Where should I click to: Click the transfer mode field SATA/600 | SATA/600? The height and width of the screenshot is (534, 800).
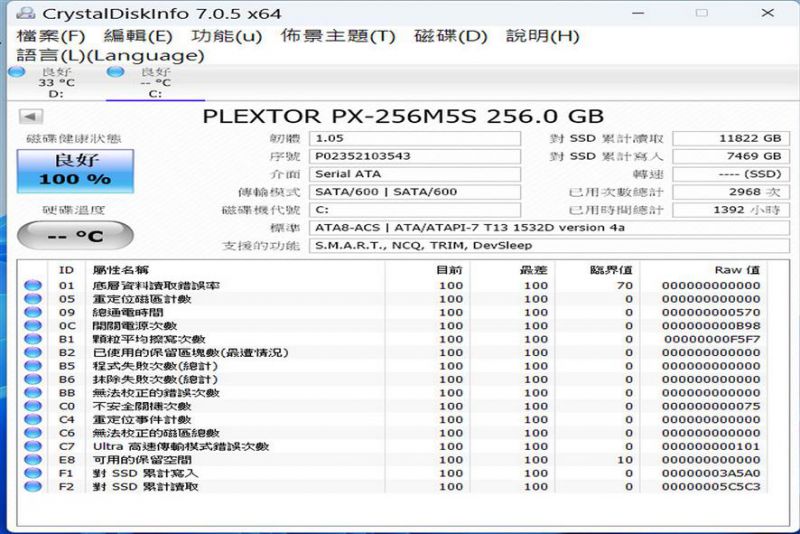pos(415,192)
